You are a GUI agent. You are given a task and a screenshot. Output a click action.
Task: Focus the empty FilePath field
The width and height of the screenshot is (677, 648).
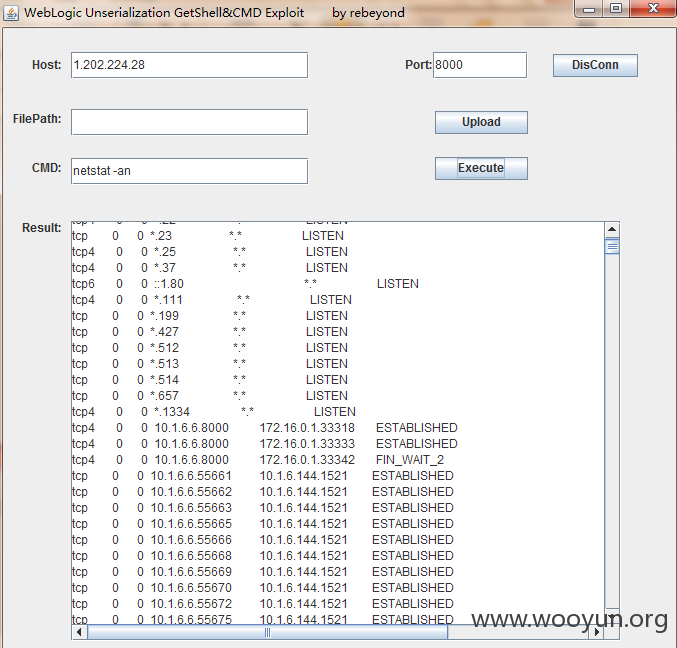(190, 122)
